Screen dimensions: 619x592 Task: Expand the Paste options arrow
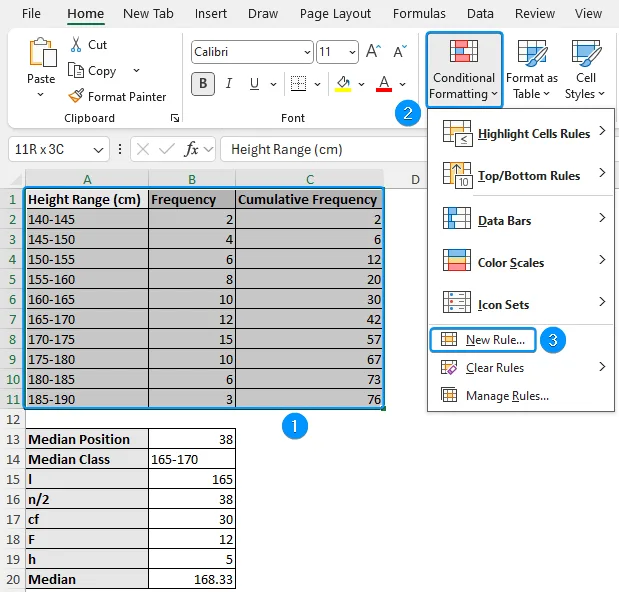[x=41, y=95]
